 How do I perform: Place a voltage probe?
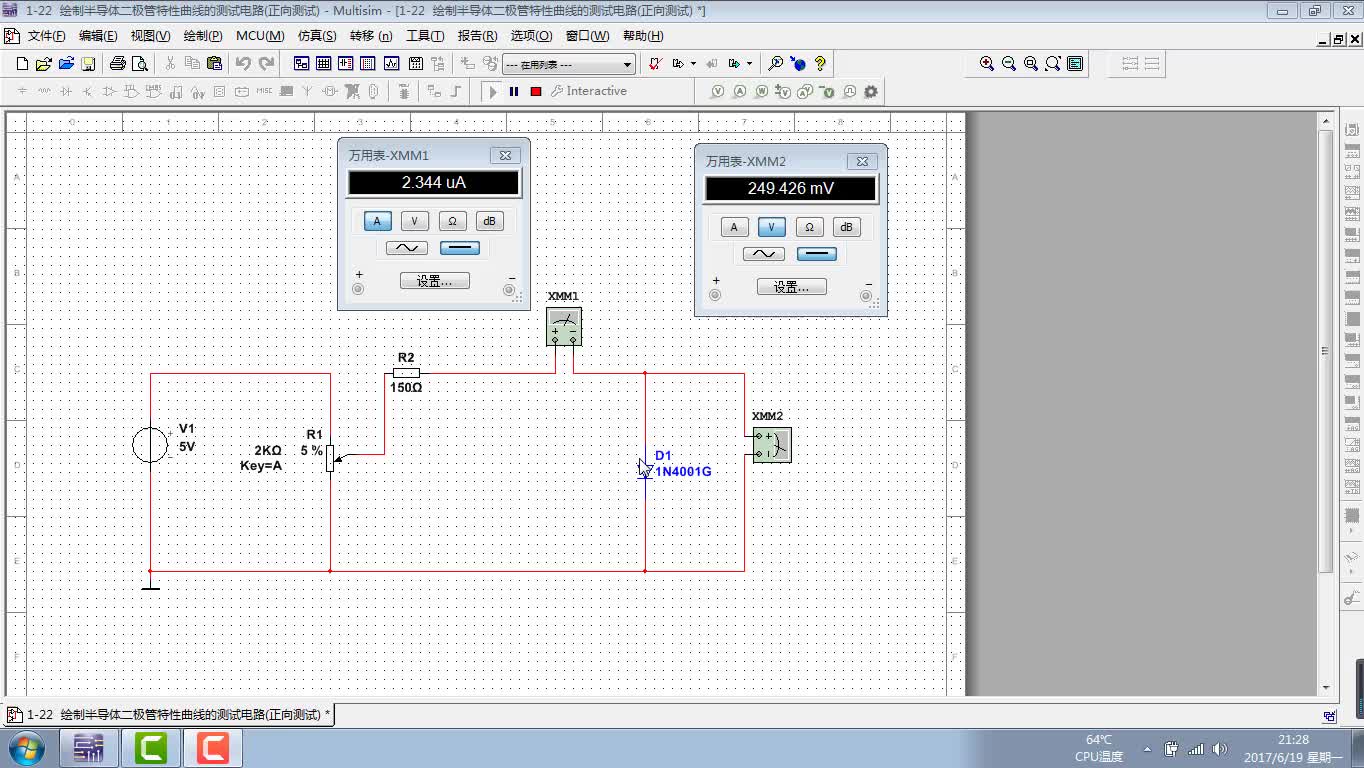click(x=717, y=91)
